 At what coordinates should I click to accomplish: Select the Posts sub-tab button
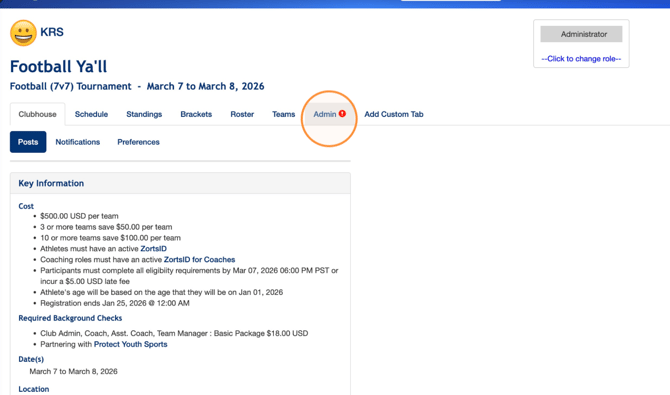point(28,142)
